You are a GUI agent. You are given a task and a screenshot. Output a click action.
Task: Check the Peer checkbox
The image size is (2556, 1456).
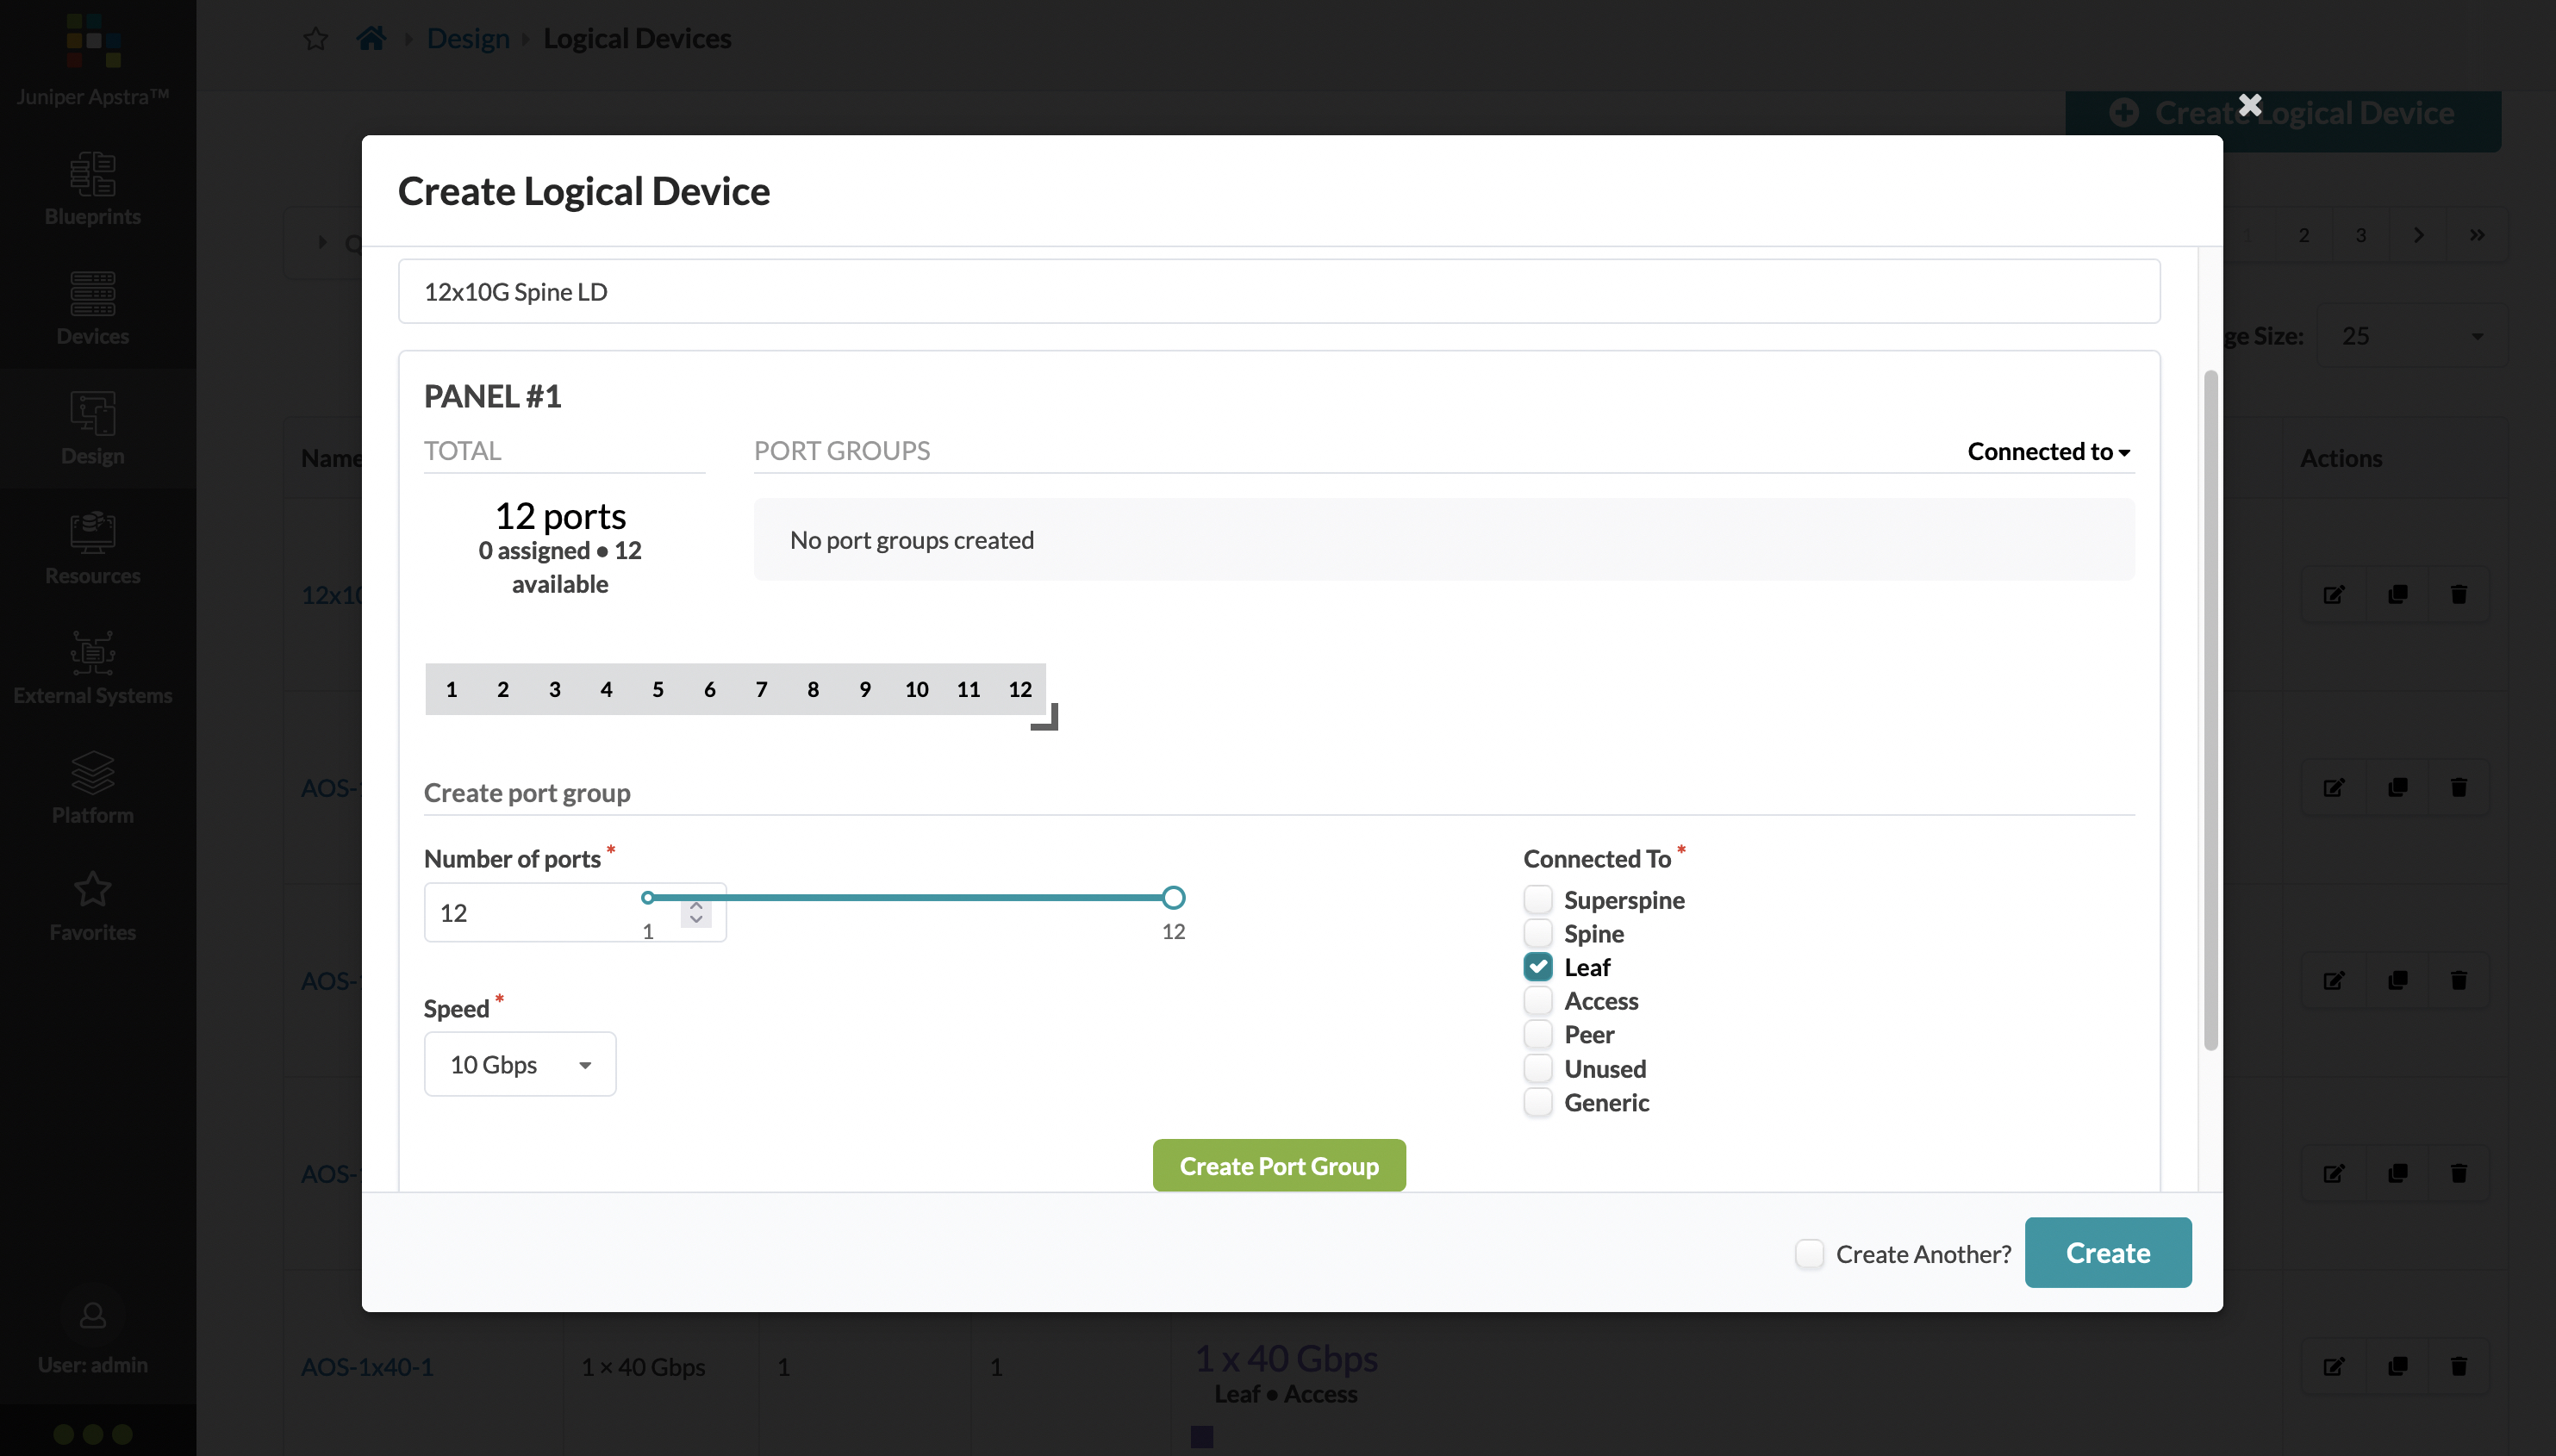pyautogui.click(x=1538, y=1034)
